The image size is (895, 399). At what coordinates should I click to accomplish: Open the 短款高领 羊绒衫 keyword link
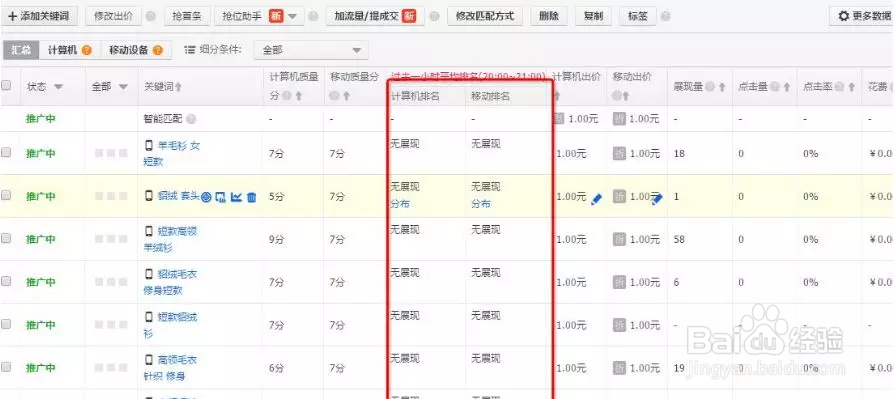171,240
